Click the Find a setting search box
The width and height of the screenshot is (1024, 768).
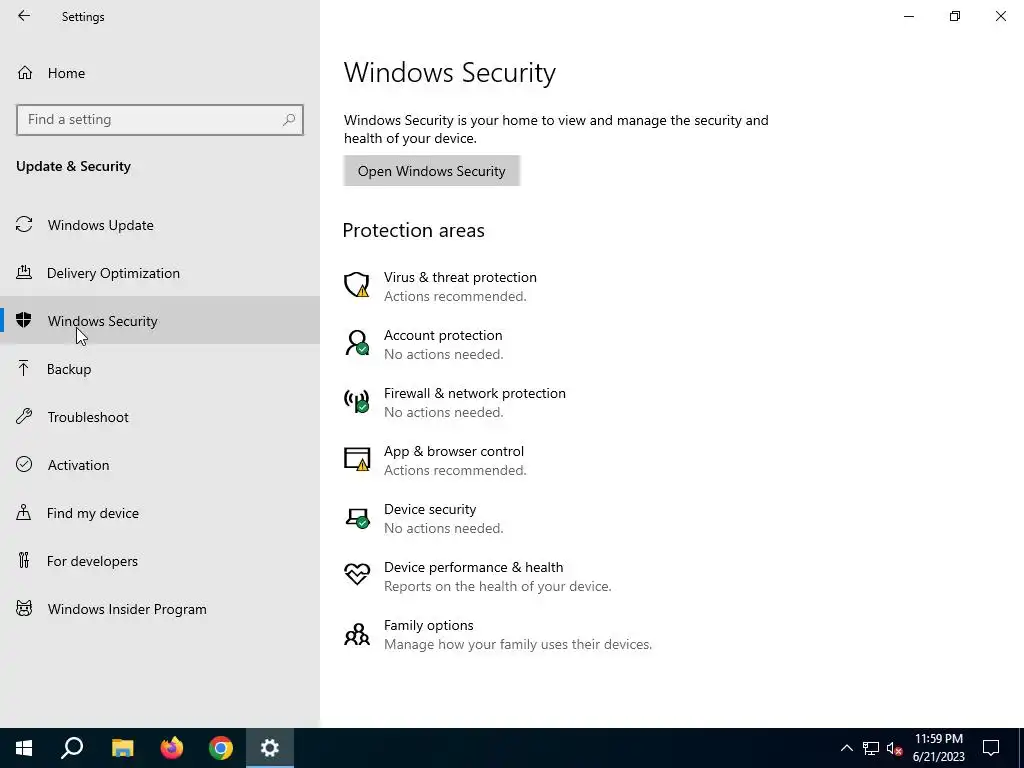[x=160, y=120]
